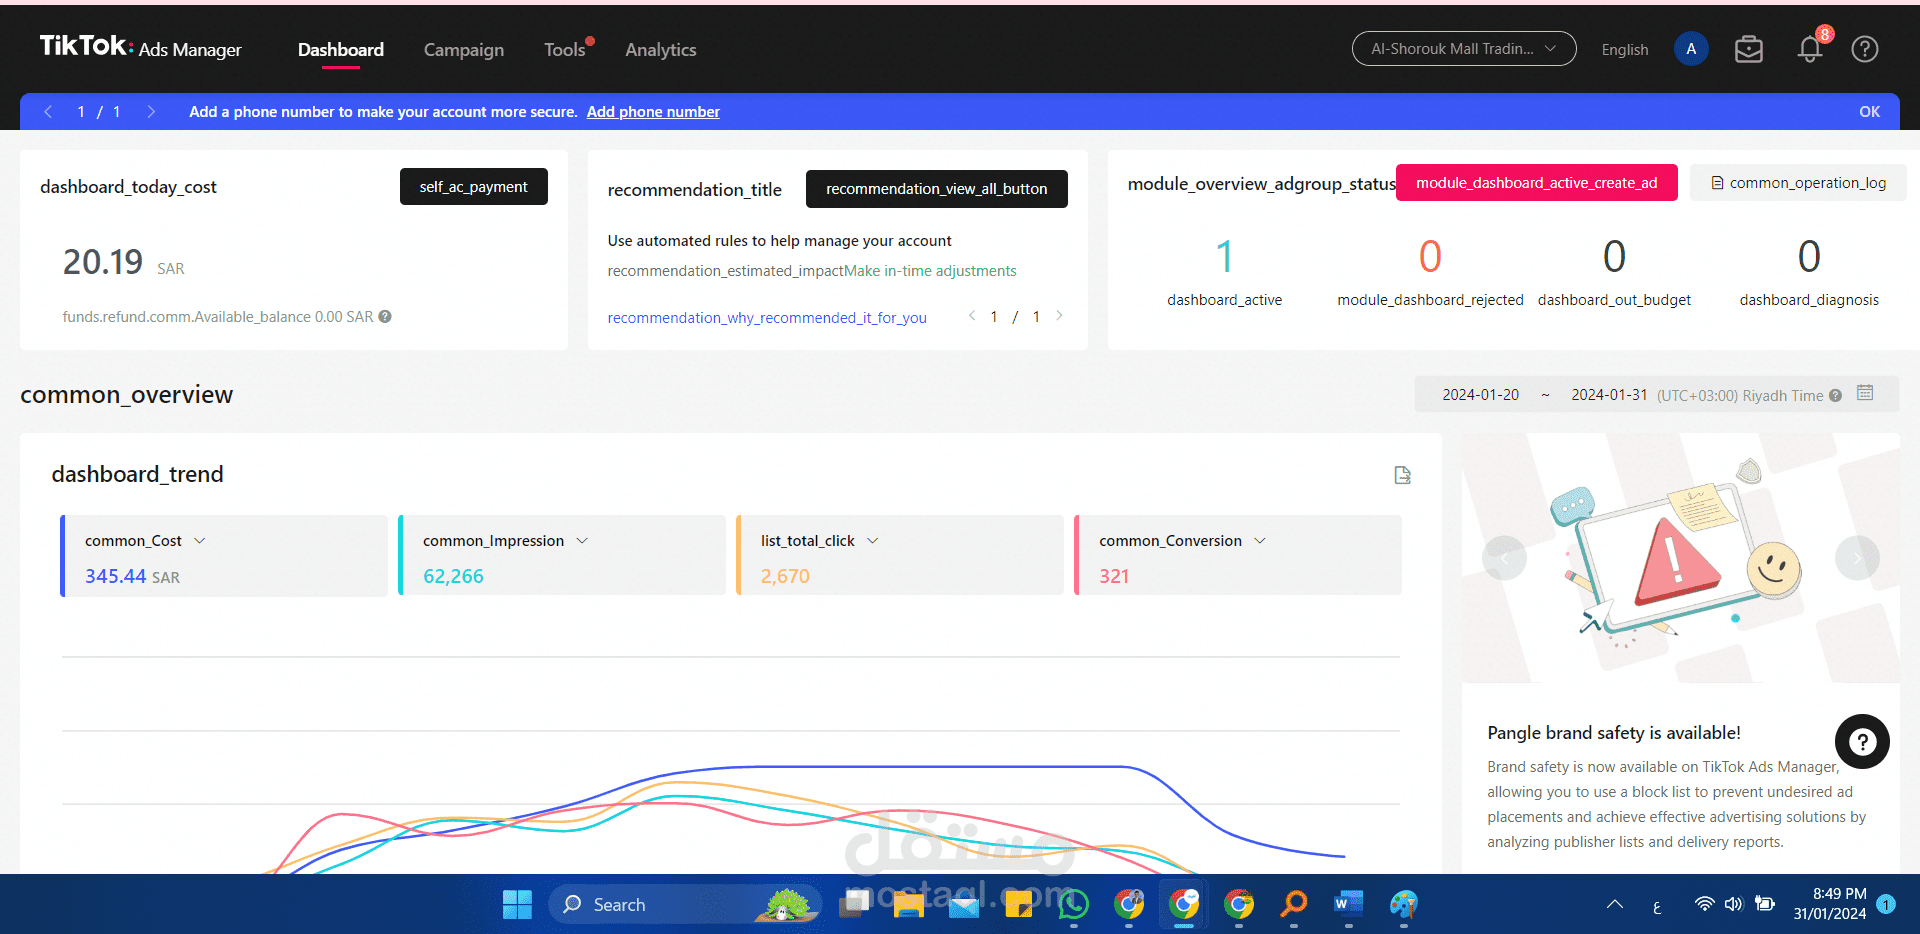Image resolution: width=1920 pixels, height=934 pixels.
Task: Open Microsoft Word from the taskbar
Action: [x=1348, y=904]
